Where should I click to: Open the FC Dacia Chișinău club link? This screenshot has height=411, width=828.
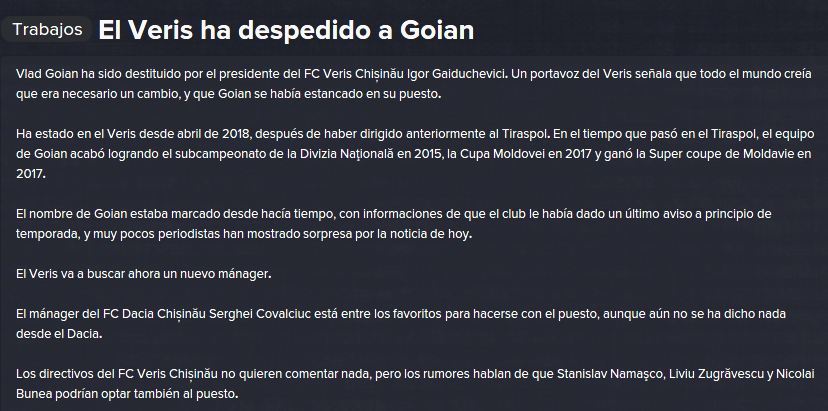click(153, 314)
